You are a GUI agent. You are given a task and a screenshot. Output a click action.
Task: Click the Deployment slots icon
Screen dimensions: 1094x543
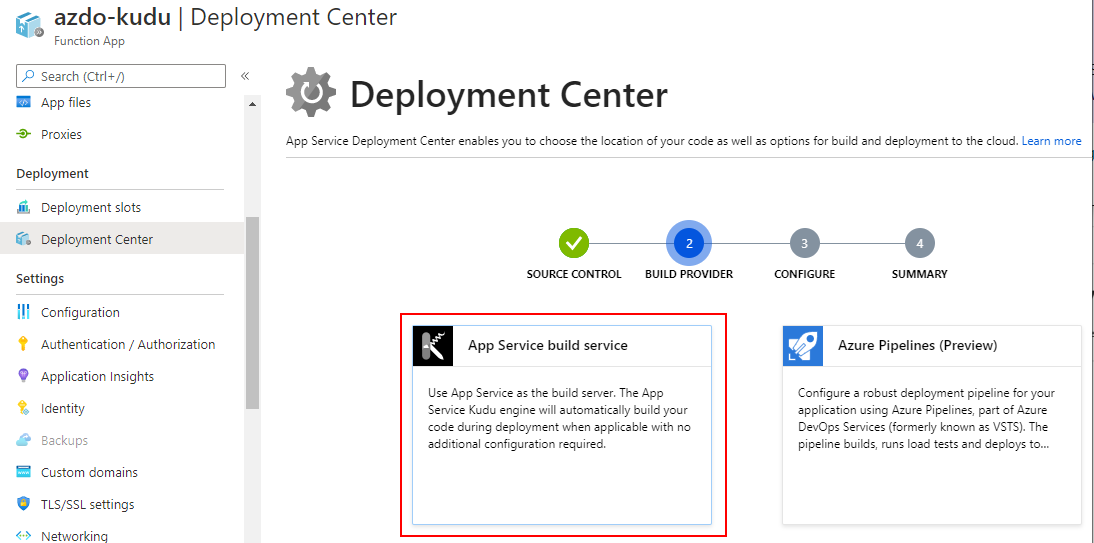point(24,207)
